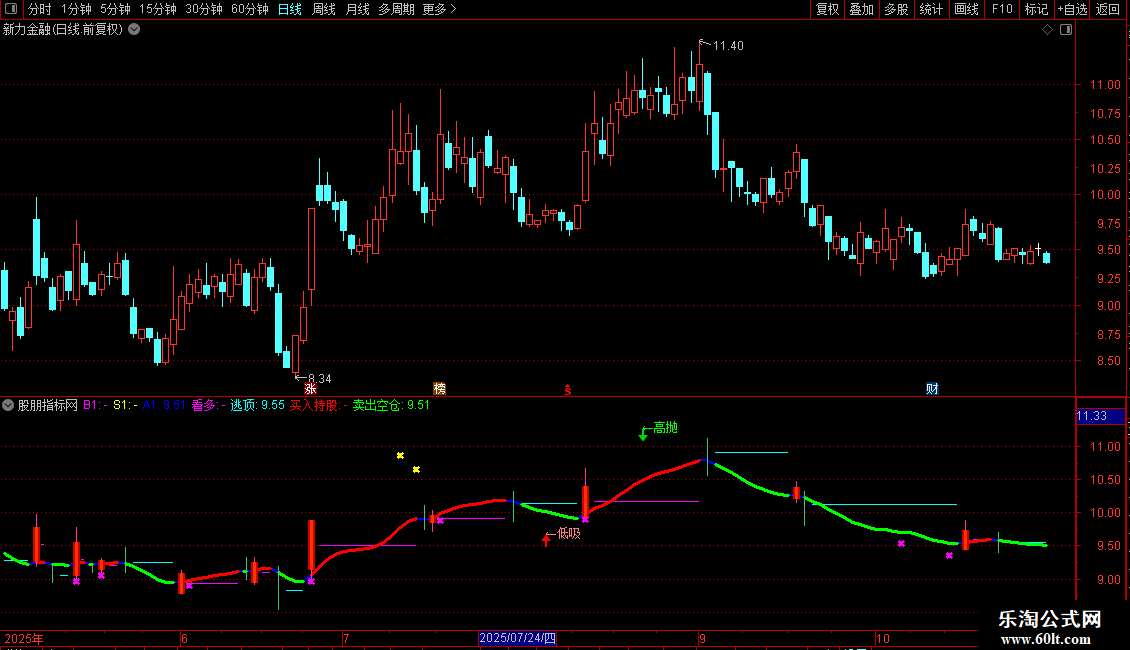1130x650 pixels.
Task: Click the S1 indicator label
Action: pyautogui.click(x=121, y=406)
